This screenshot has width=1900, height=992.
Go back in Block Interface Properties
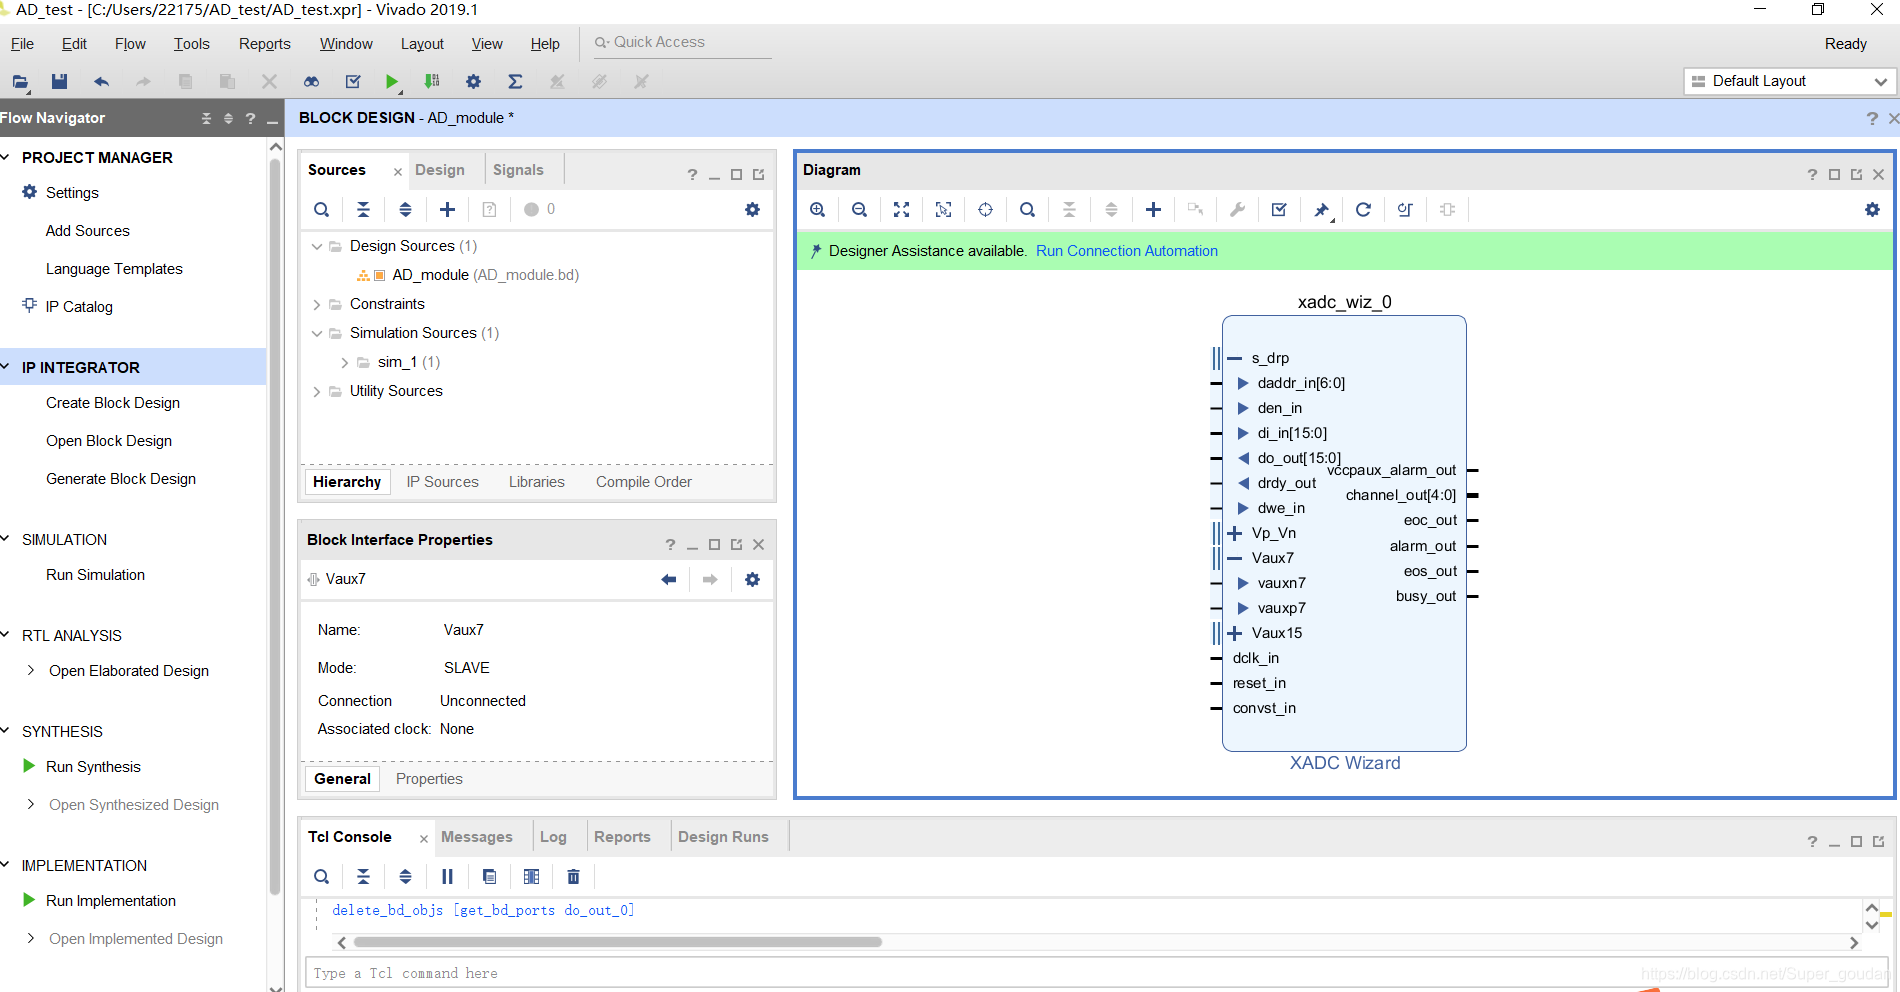668,579
